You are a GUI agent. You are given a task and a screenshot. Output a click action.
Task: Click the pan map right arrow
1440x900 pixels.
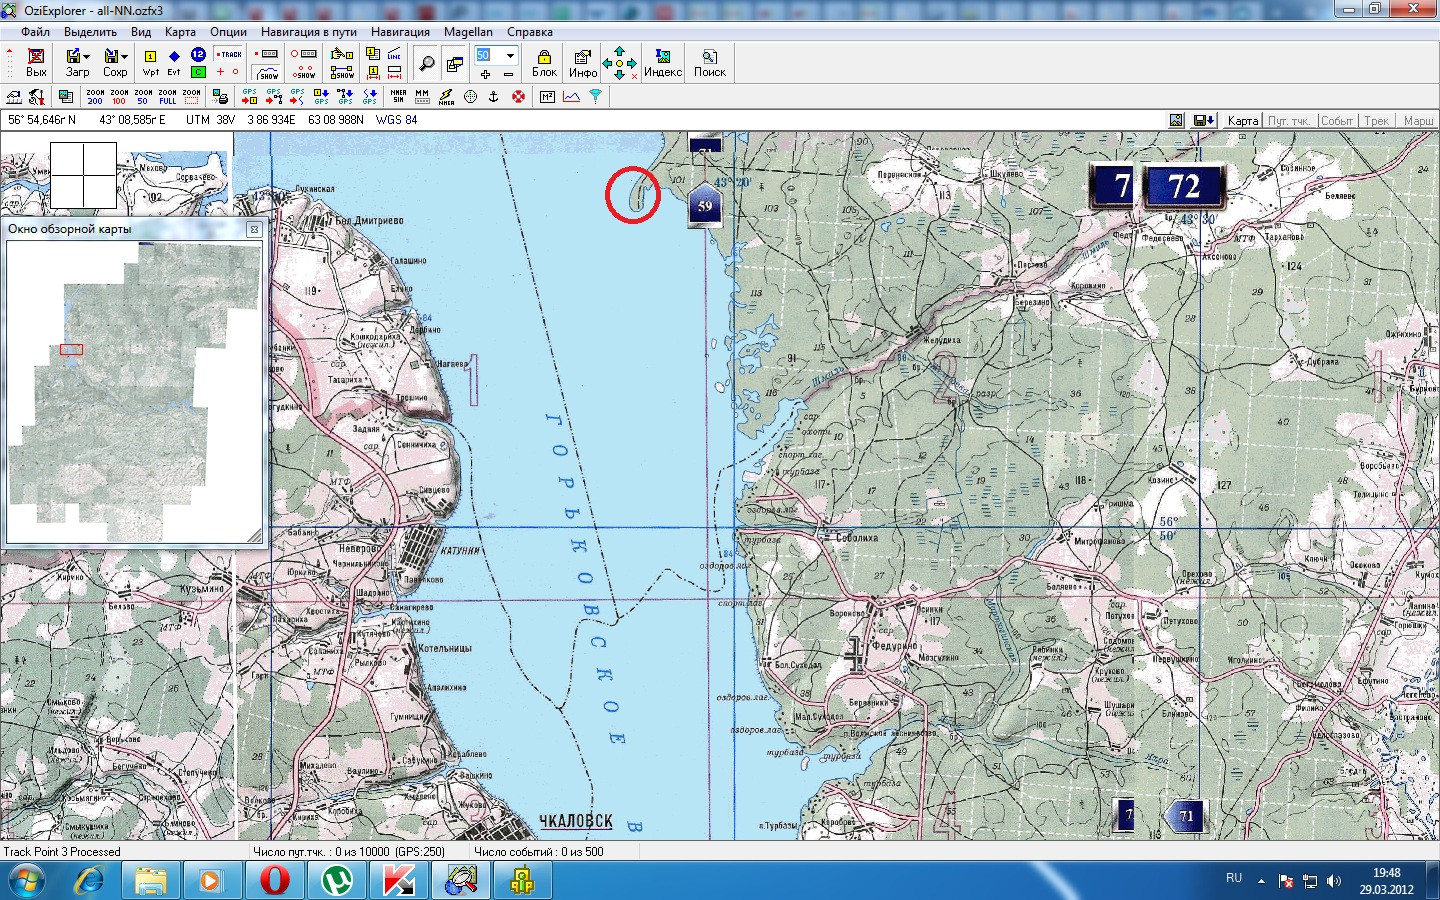(x=631, y=63)
